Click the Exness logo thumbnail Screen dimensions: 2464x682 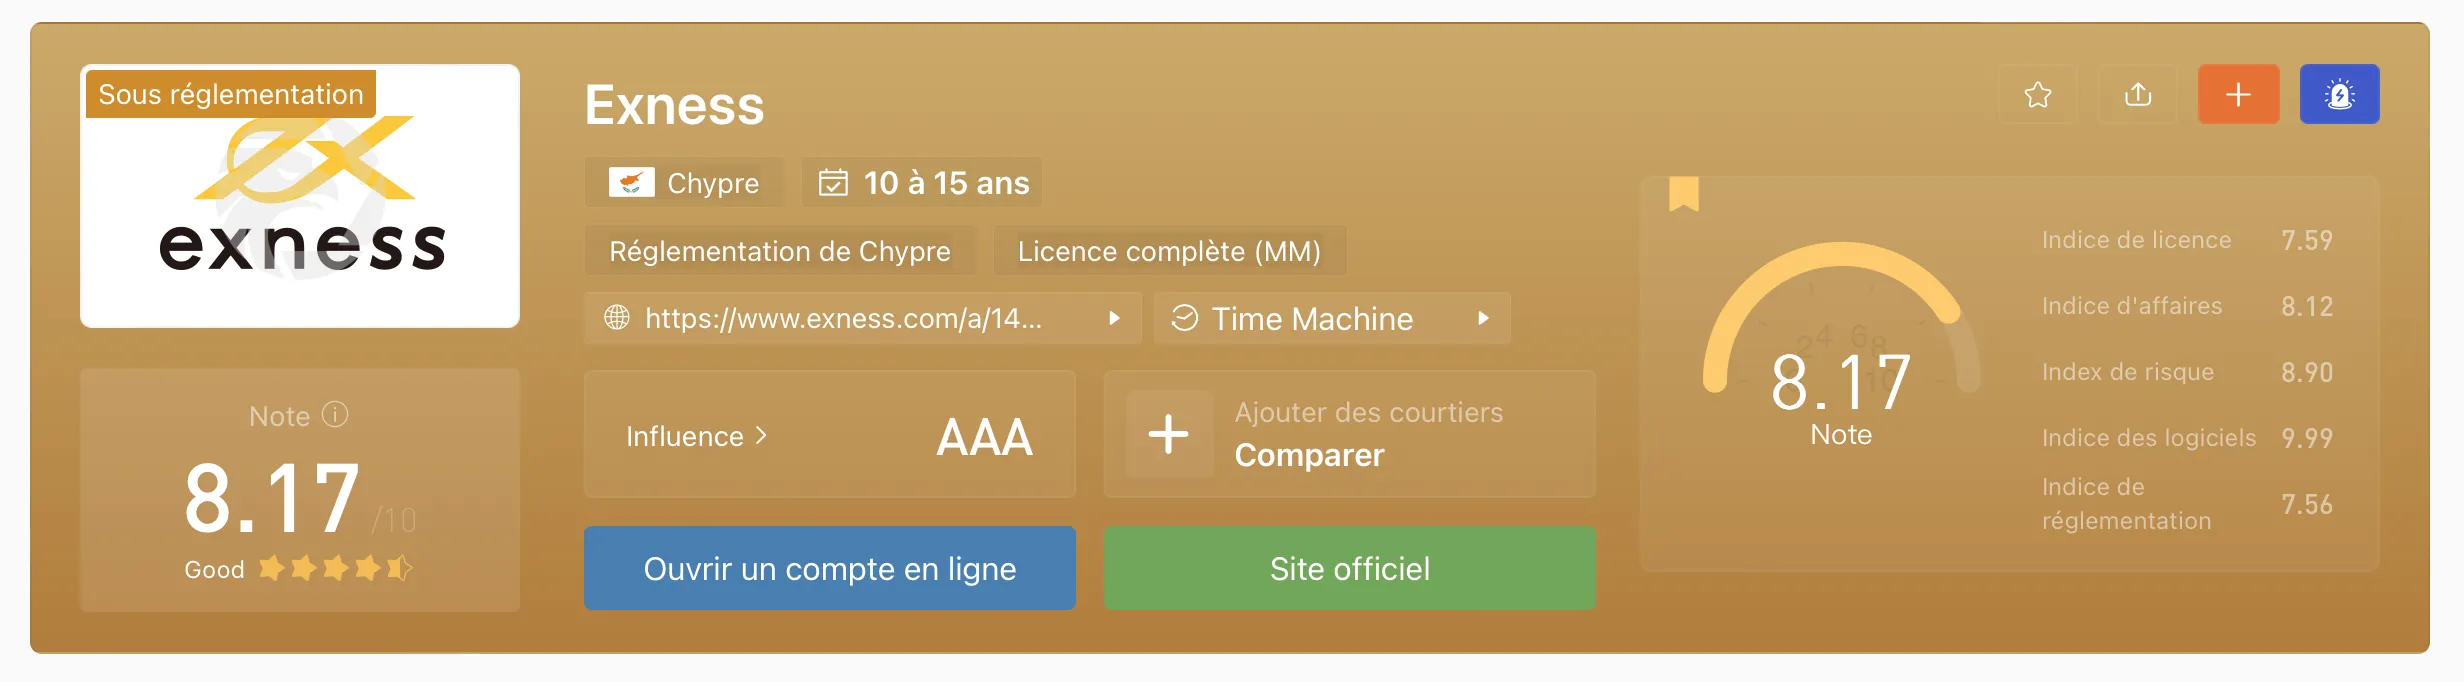[300, 196]
